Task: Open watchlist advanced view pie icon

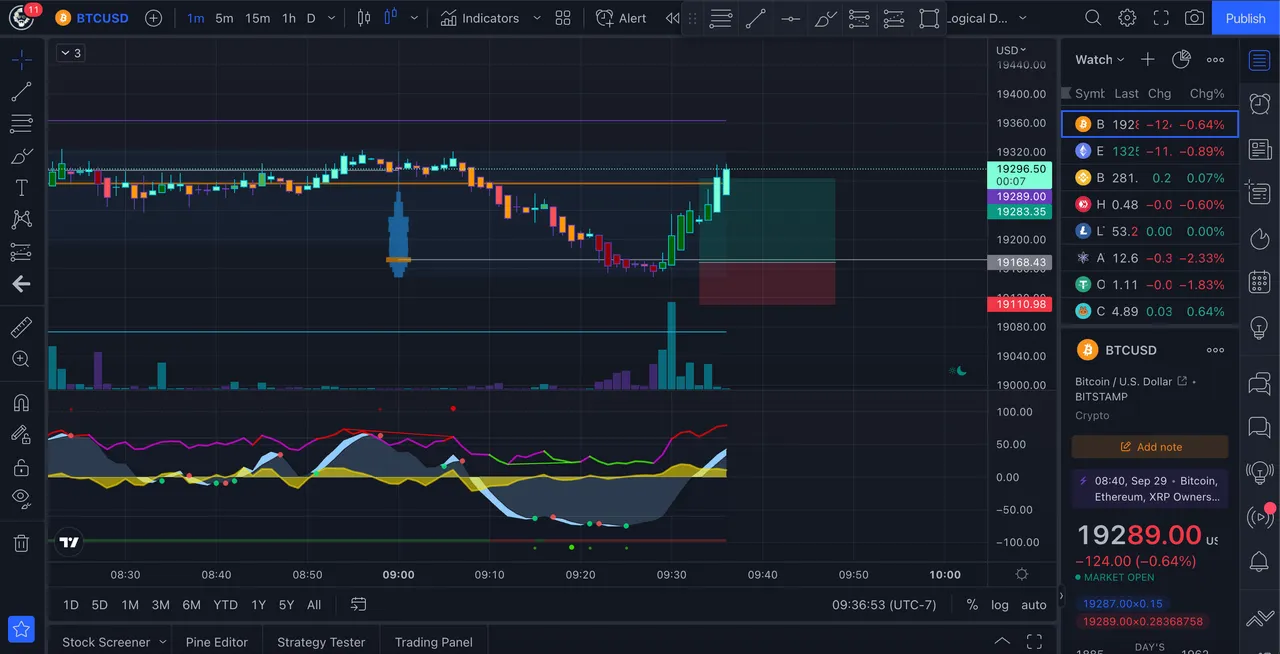Action: (1181, 60)
